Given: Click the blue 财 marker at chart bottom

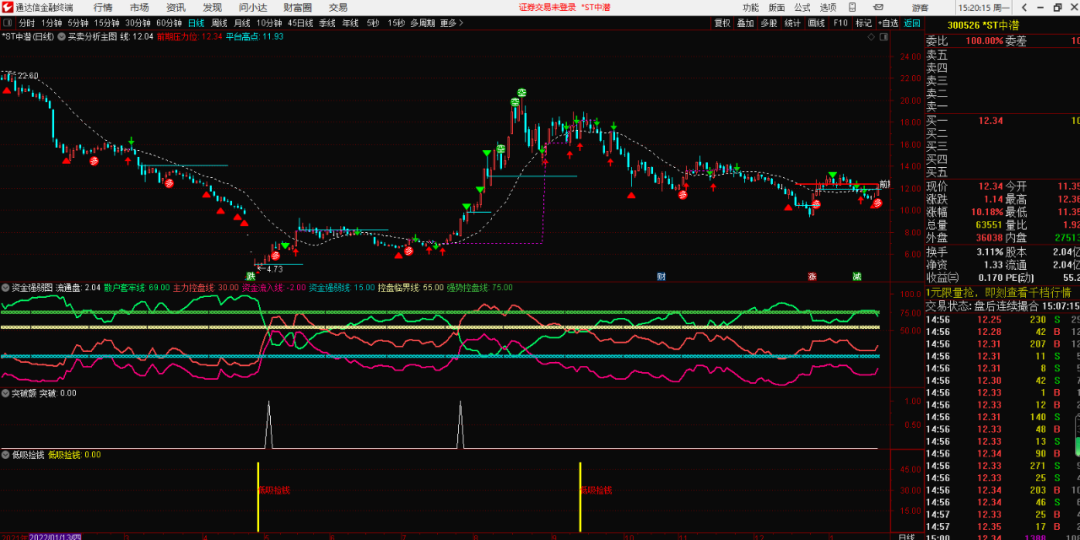Looking at the screenshot, I should 661,276.
